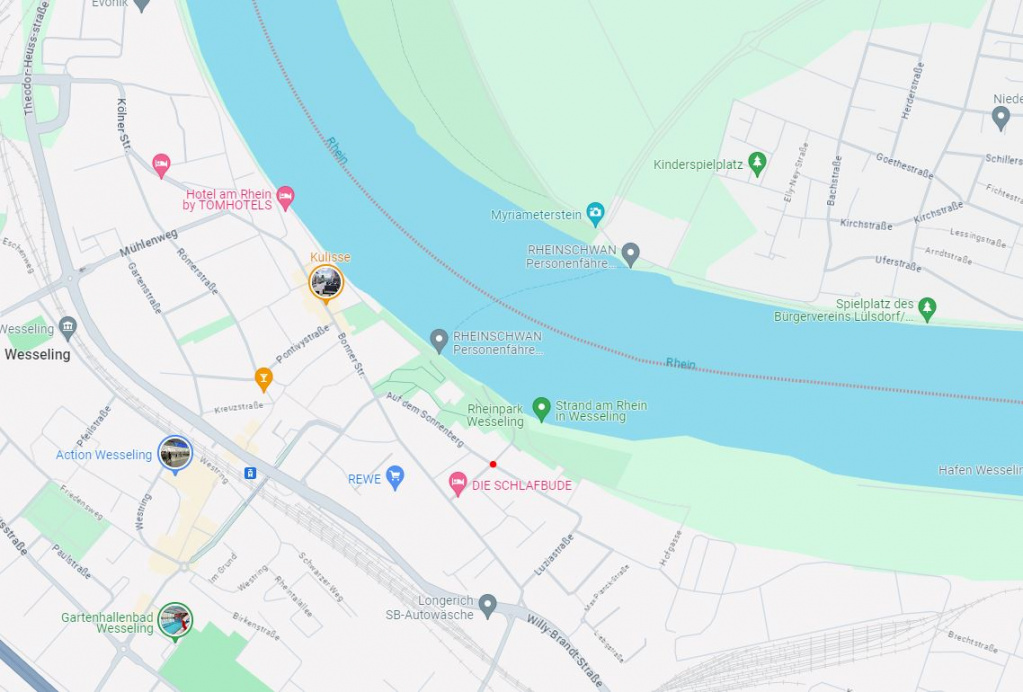Click the Longerich SB-Autowäsche location pin
Image resolution: width=1023 pixels, height=692 pixels.
pyautogui.click(x=487, y=605)
